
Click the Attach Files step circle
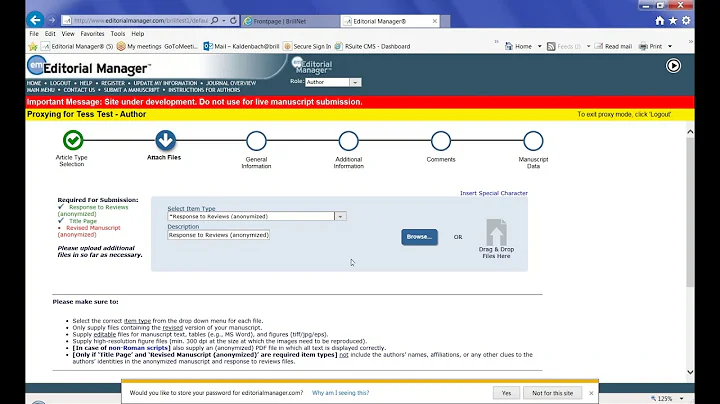tap(165, 140)
